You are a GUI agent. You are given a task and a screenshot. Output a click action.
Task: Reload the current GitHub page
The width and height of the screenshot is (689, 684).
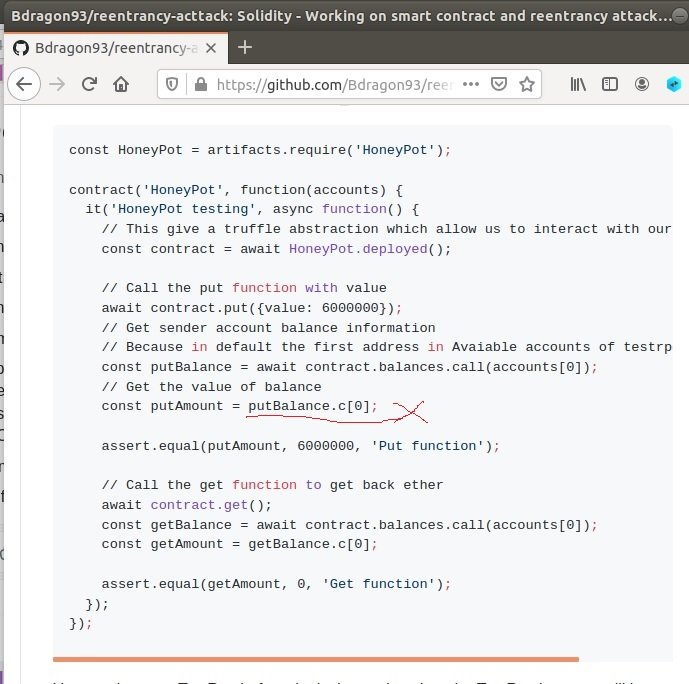tap(89, 85)
